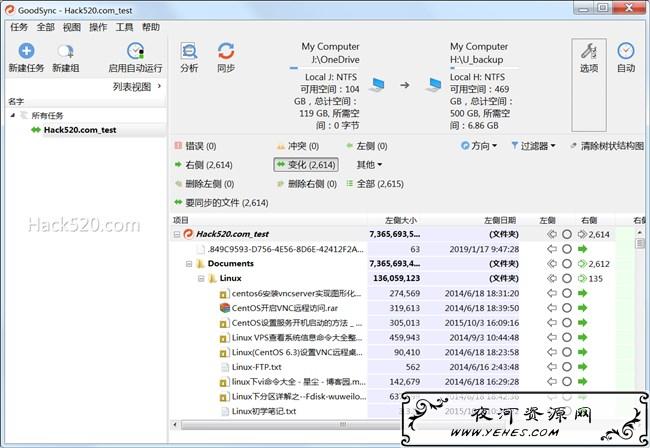
Task: Click the 左侧日期 column header
Action: [500, 220]
